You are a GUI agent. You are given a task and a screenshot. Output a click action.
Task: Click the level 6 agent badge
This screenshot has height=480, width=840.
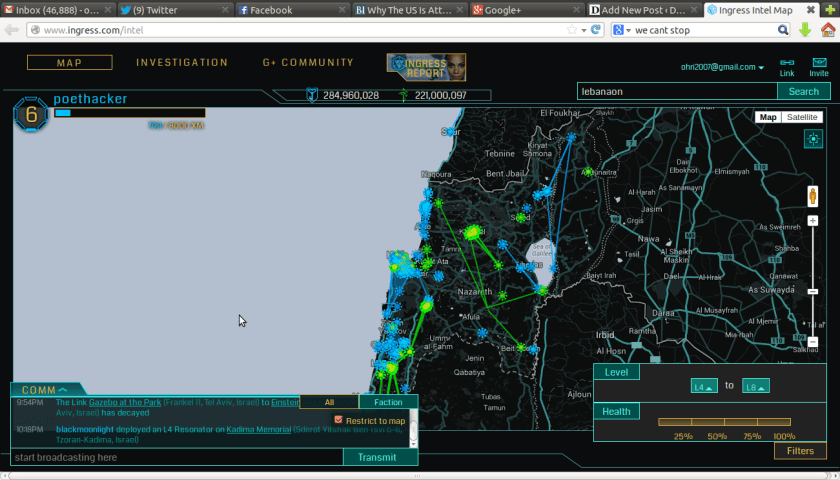(31, 115)
